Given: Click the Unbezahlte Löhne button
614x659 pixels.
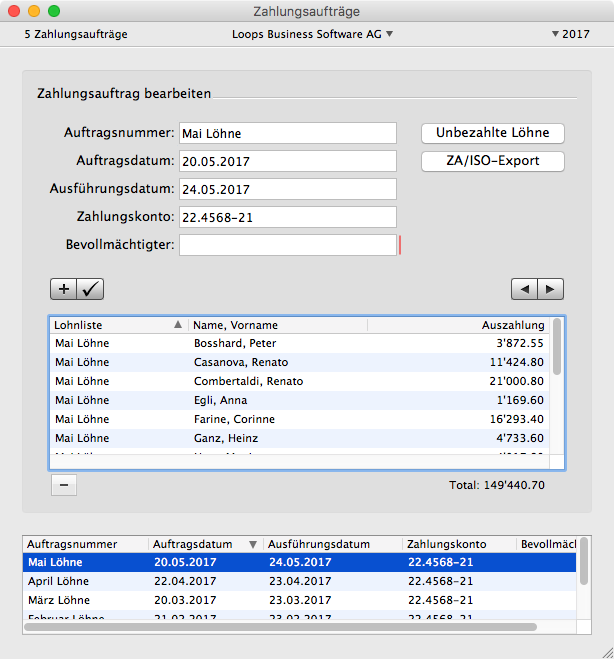Looking at the screenshot, I should pyautogui.click(x=493, y=133).
